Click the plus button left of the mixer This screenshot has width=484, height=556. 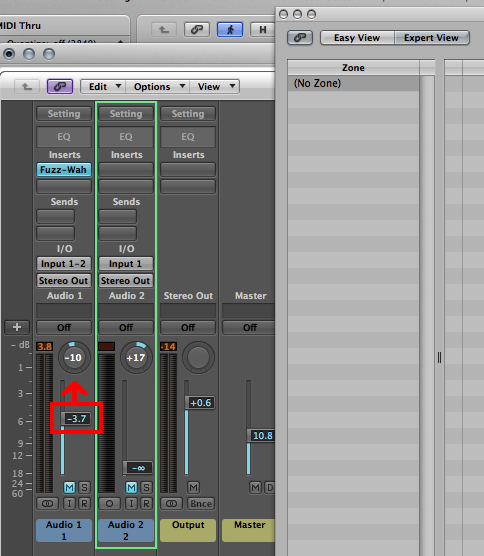coord(17,327)
